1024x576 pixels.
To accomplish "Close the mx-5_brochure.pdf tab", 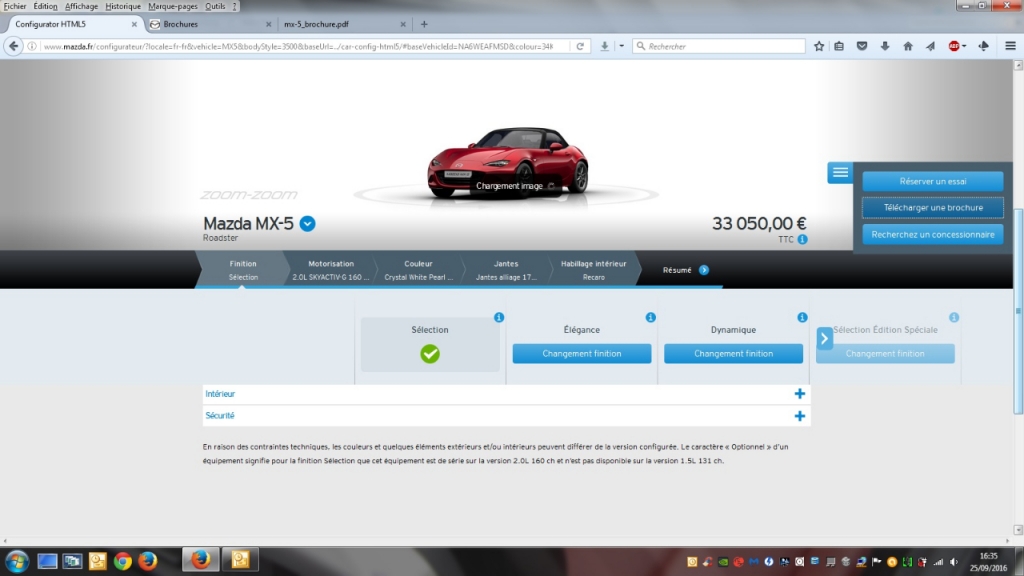I will [x=403, y=24].
